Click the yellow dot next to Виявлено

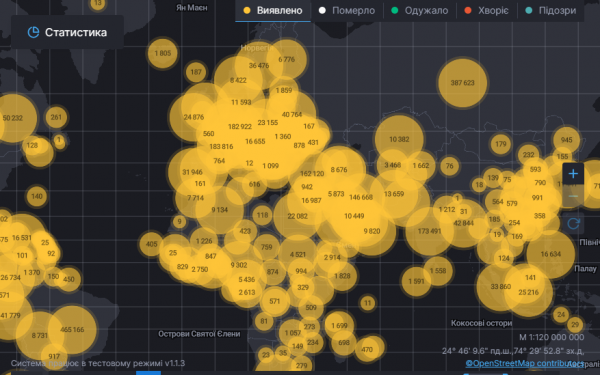[x=247, y=11]
